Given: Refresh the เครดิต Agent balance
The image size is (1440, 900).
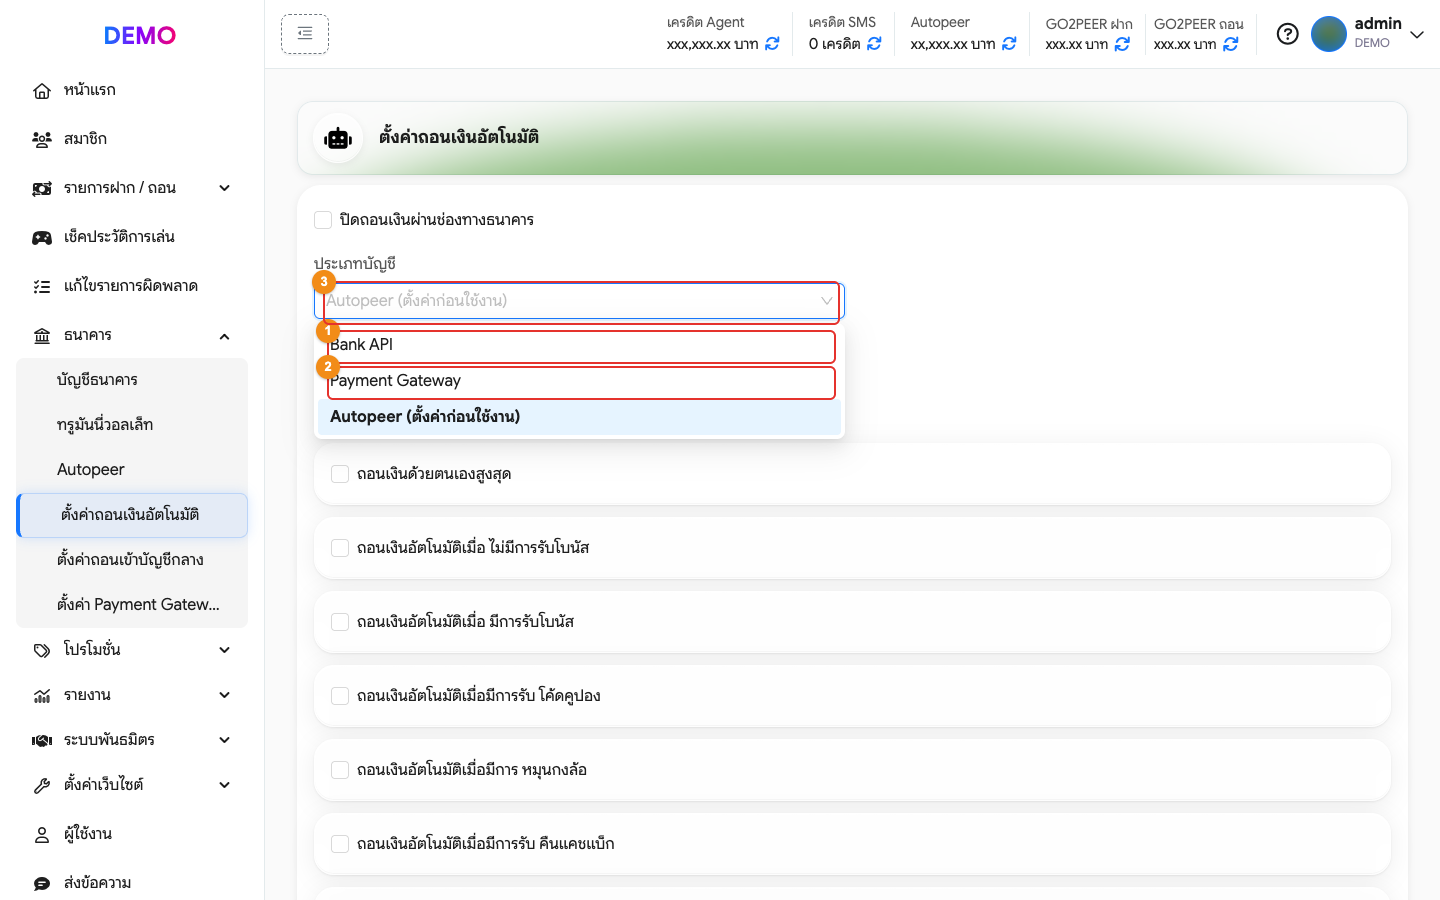Looking at the screenshot, I should tap(772, 44).
